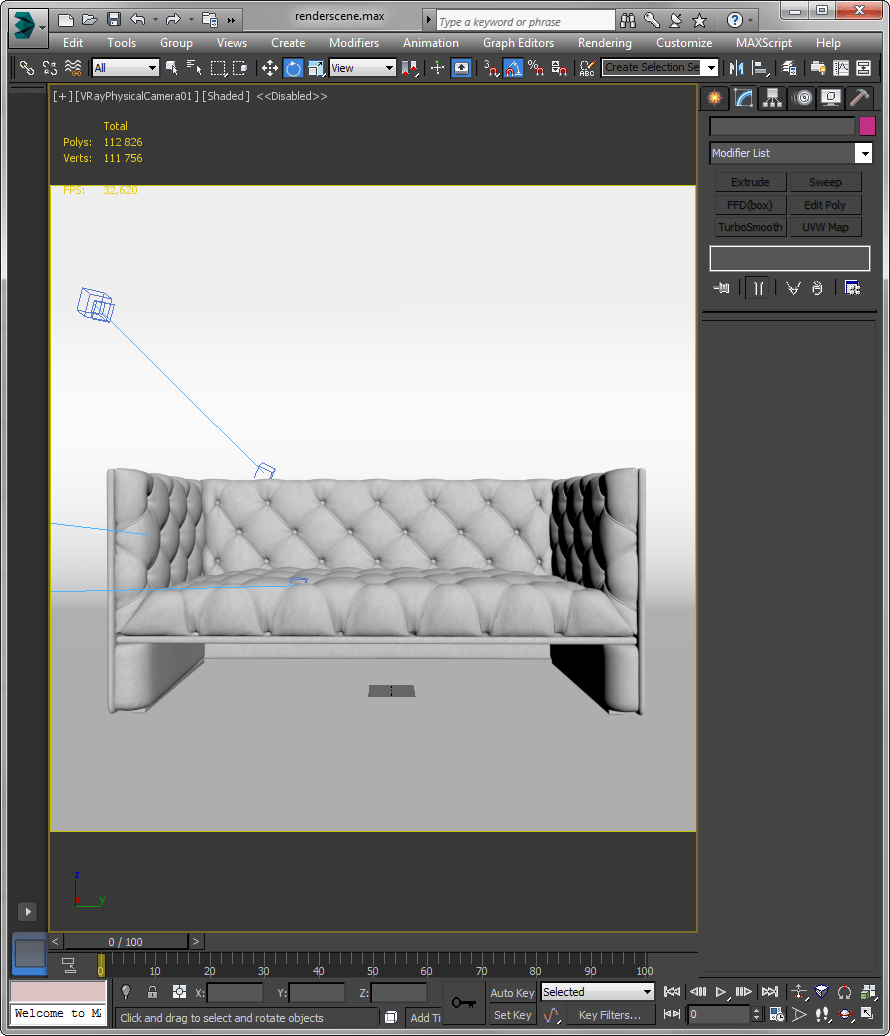Image resolution: width=890 pixels, height=1036 pixels.
Task: Click the Pin Stack icon
Action: (721, 288)
